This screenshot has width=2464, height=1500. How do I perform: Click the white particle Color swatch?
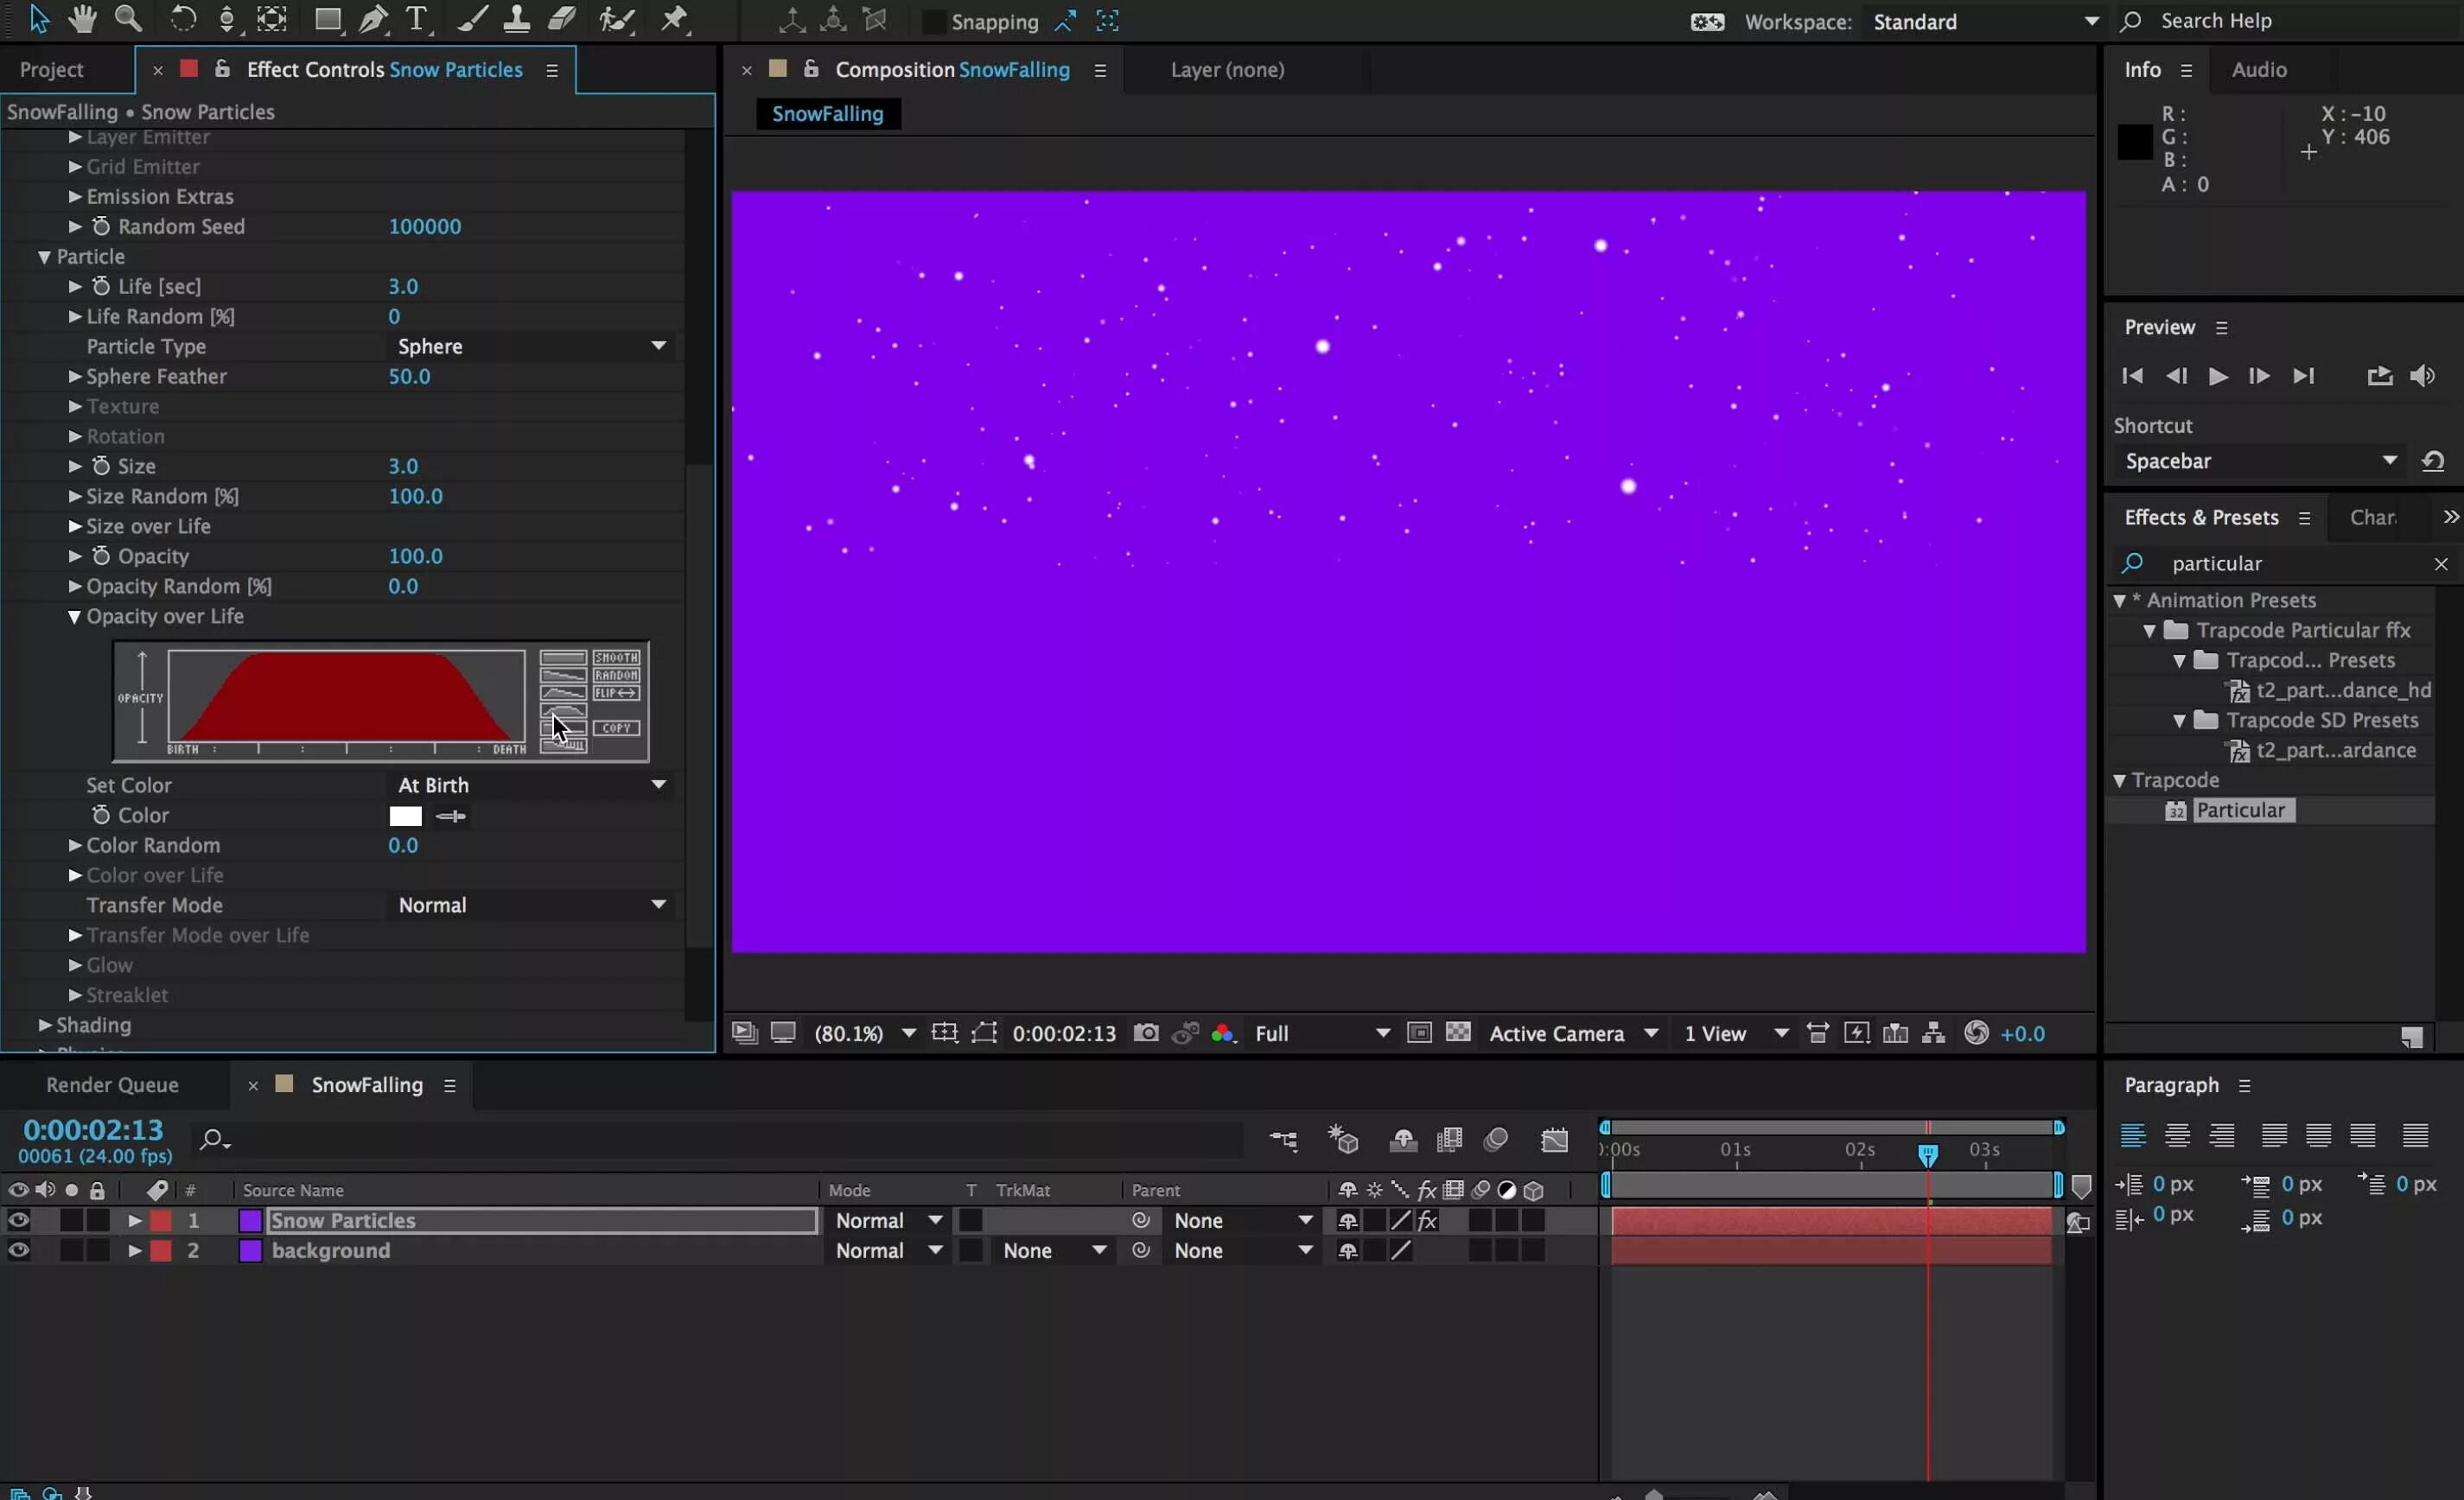(x=405, y=816)
